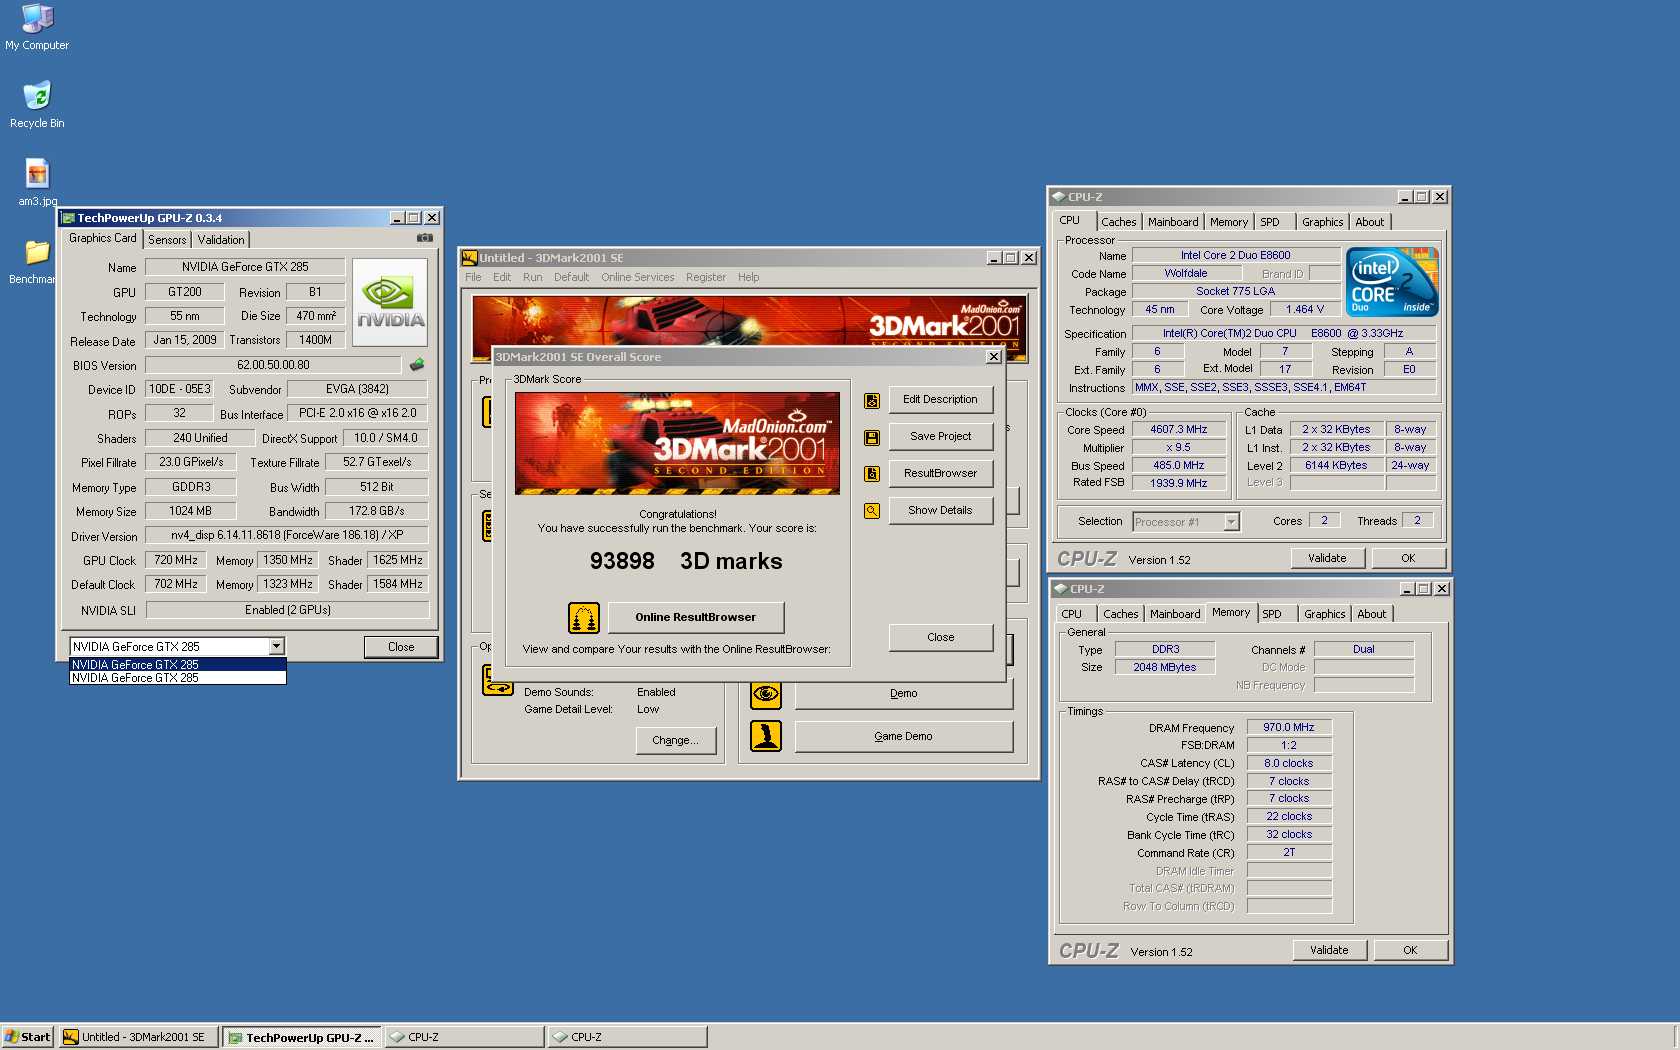Open Online Services menu in 3DMark
This screenshot has height=1050, width=1680.
pos(638,277)
